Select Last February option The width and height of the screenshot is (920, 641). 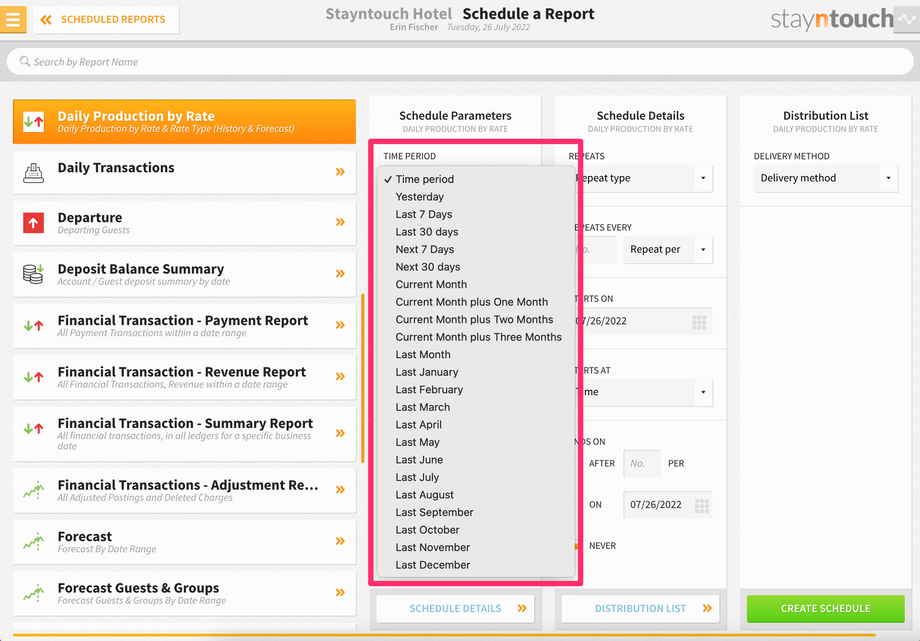pyautogui.click(x=476, y=390)
